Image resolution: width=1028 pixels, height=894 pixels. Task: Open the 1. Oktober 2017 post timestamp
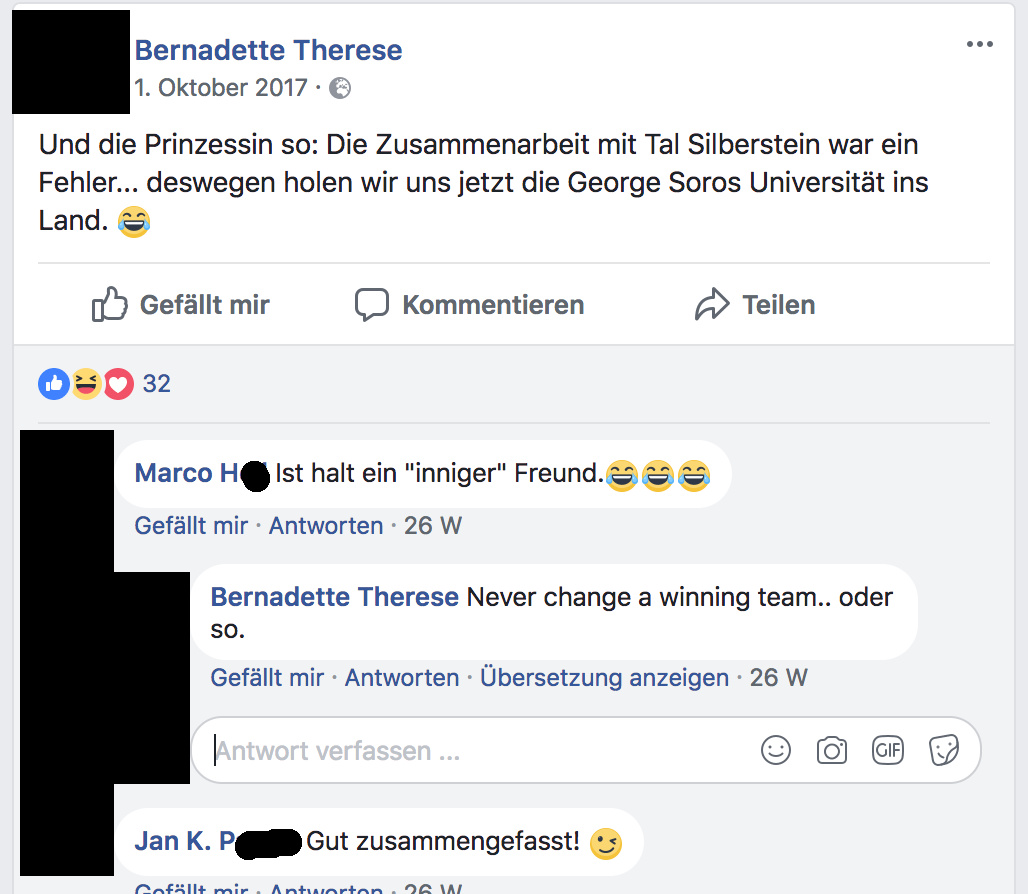221,88
